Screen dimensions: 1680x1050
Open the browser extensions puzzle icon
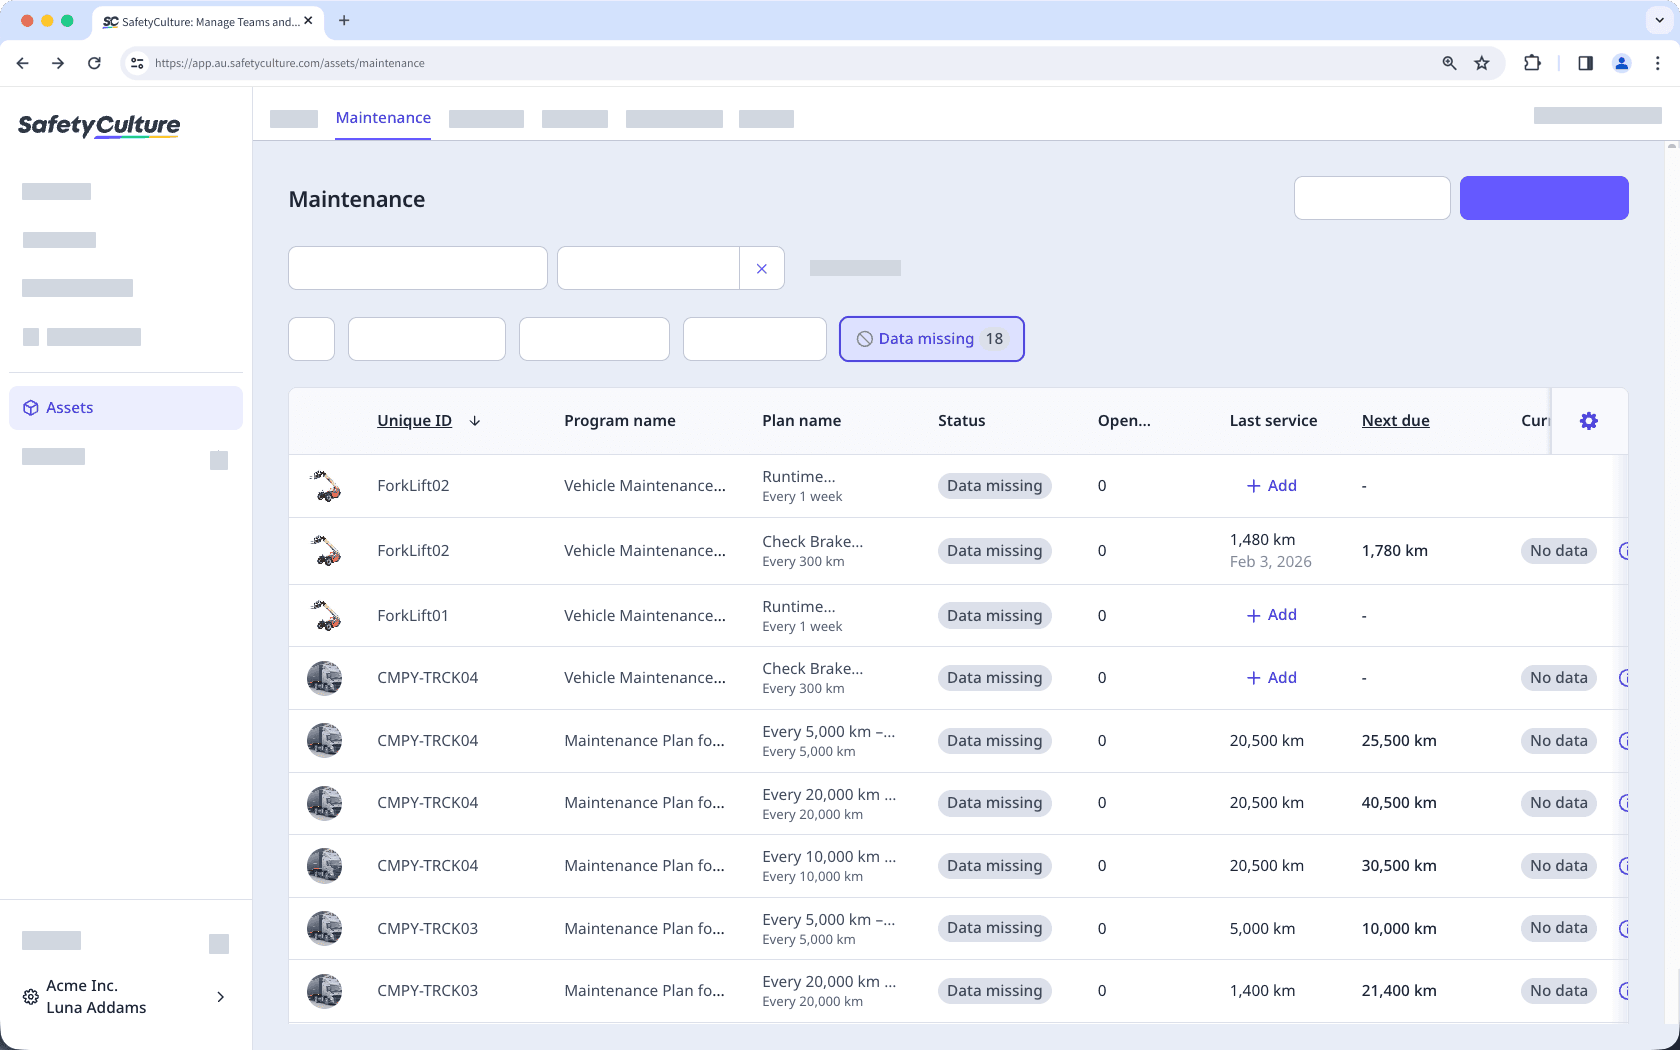[1532, 62]
